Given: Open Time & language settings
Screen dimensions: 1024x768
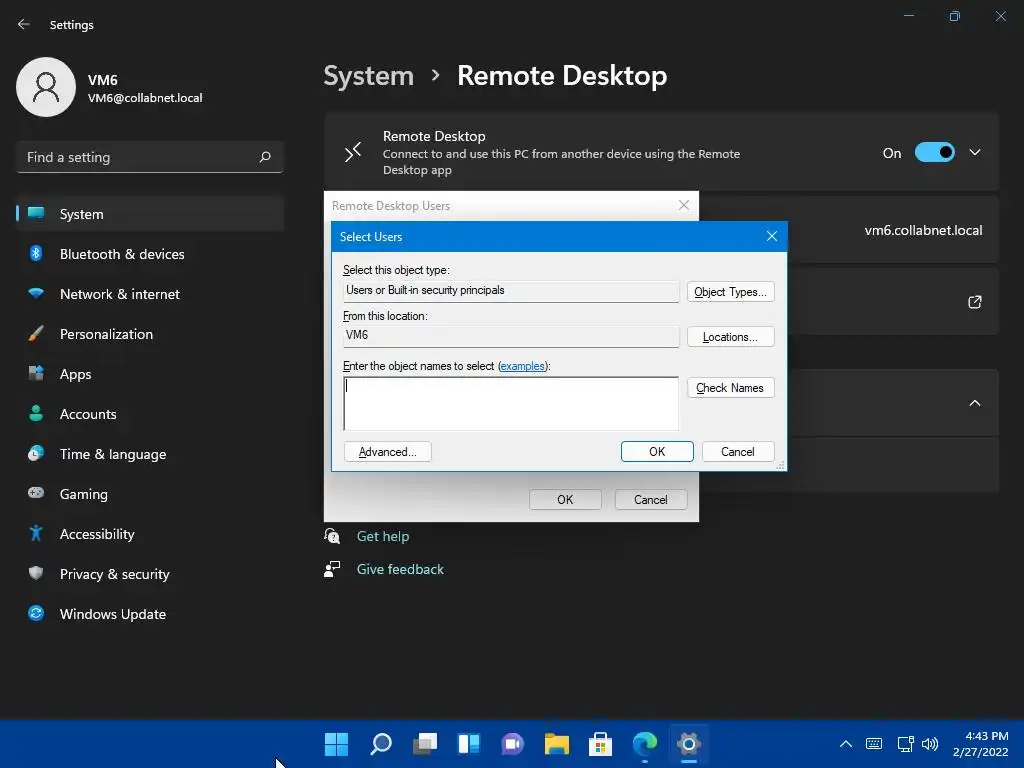Looking at the screenshot, I should [x=150, y=454].
